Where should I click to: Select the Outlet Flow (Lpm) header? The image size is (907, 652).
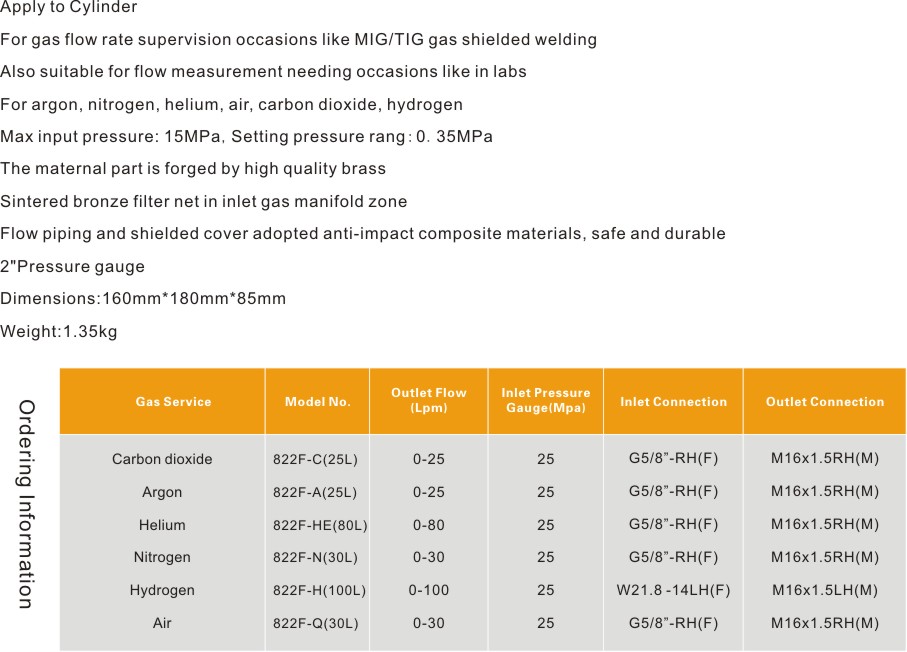(428, 401)
